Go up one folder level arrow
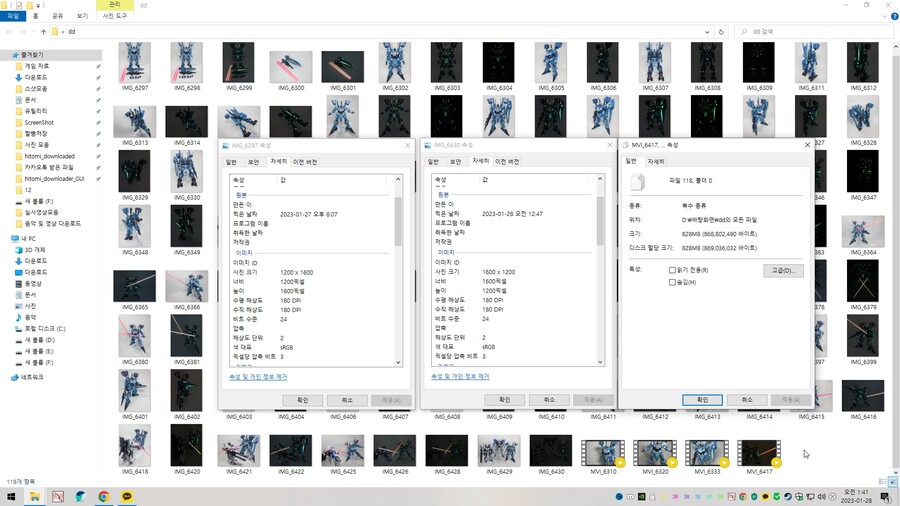Image resolution: width=900 pixels, height=506 pixels. 43,32
